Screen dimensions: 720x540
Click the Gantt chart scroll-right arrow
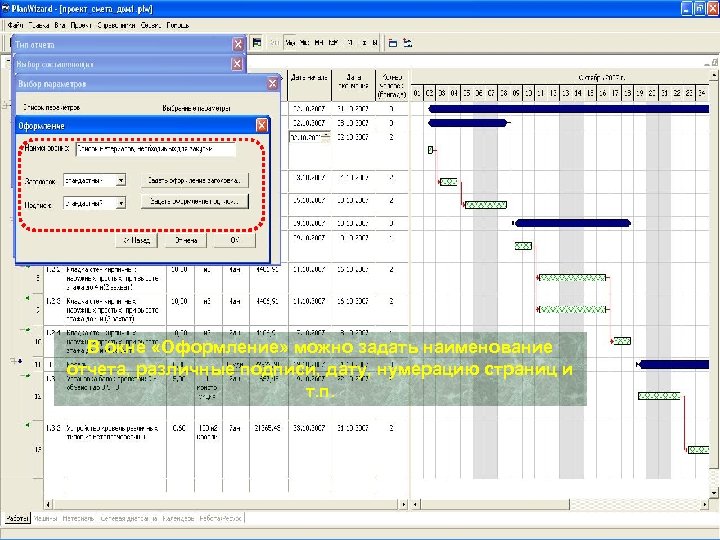tap(704, 504)
